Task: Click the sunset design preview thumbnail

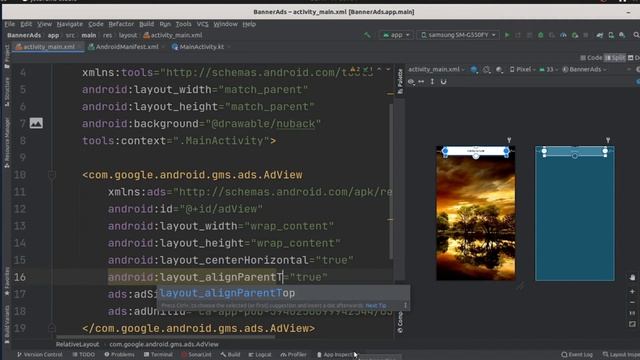Action: 476,213
